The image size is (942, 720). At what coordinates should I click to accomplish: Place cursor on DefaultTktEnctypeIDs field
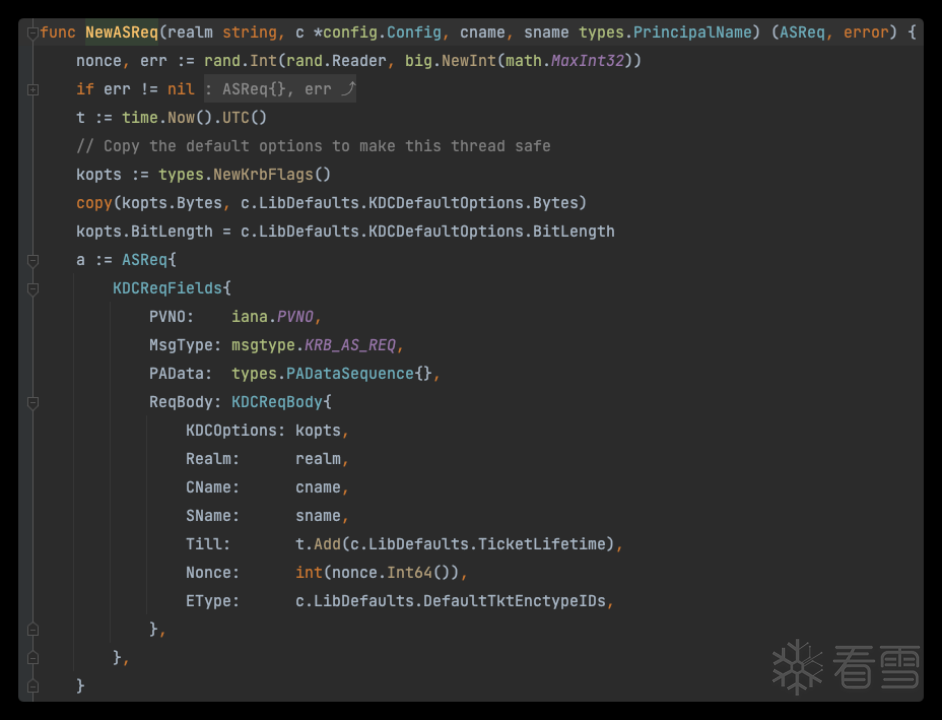point(514,601)
